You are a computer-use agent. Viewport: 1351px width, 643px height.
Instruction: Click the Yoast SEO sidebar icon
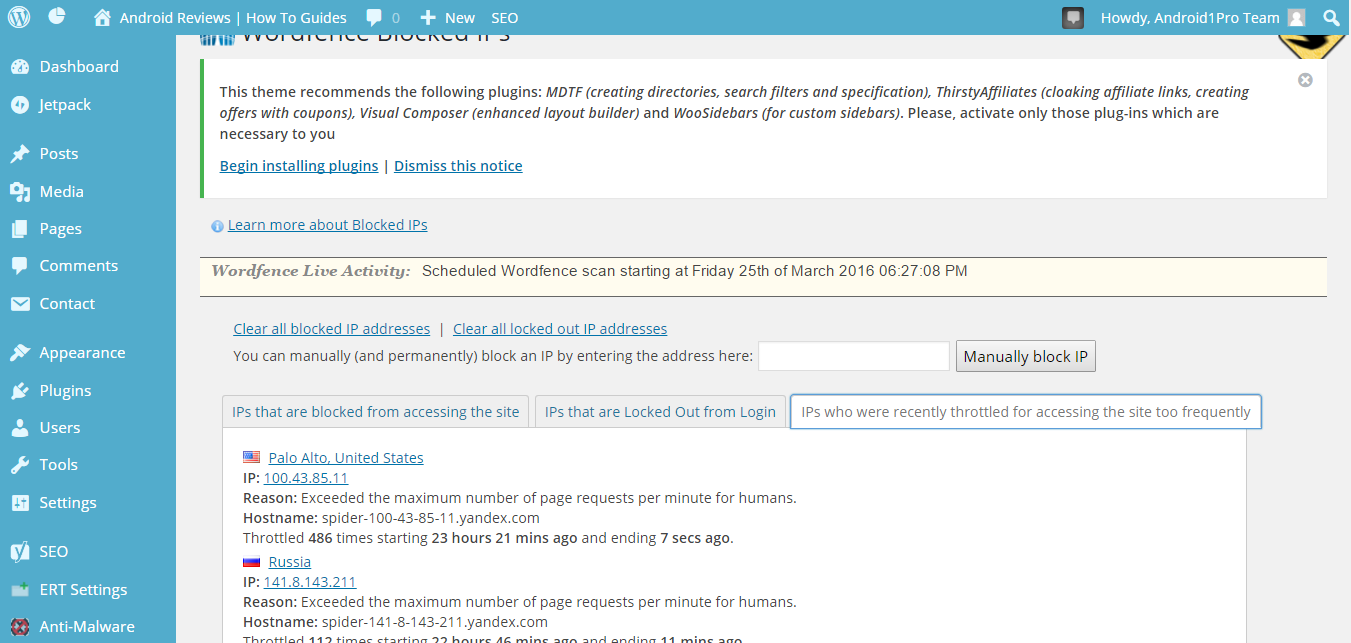[20, 552]
